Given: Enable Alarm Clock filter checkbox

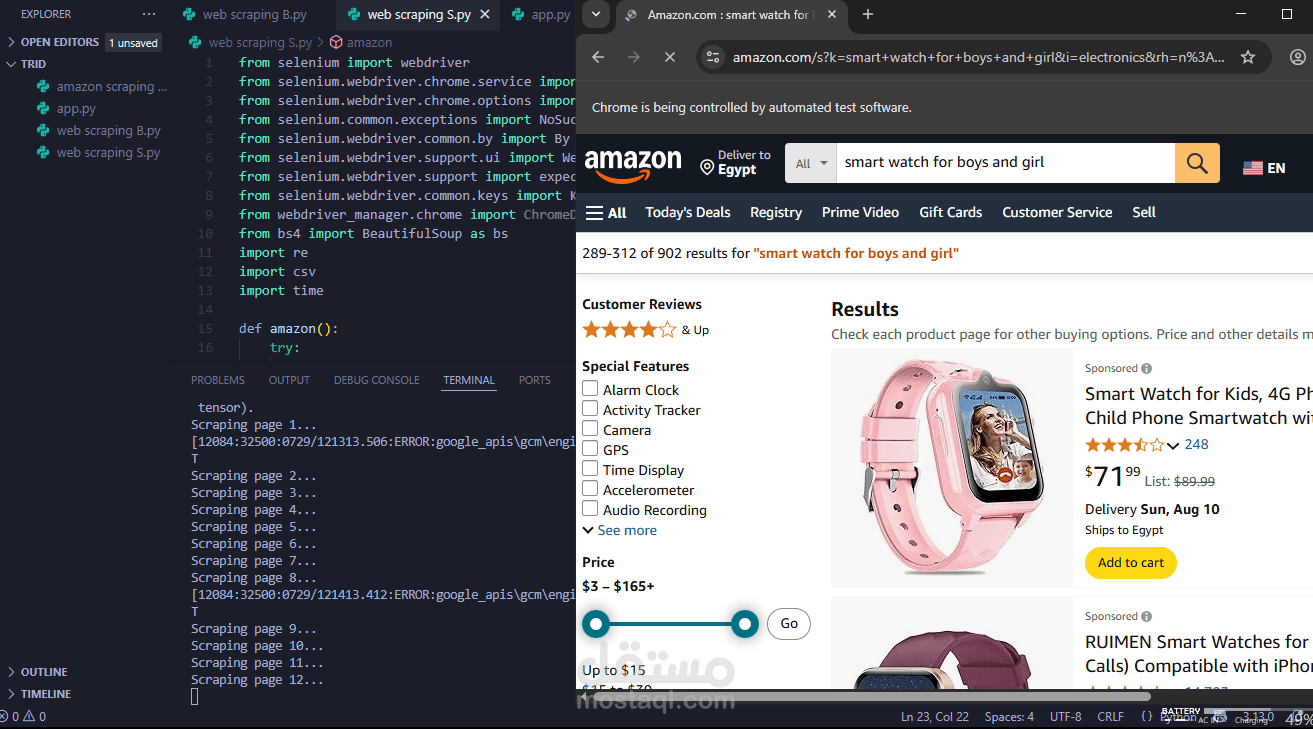Looking at the screenshot, I should (x=590, y=389).
